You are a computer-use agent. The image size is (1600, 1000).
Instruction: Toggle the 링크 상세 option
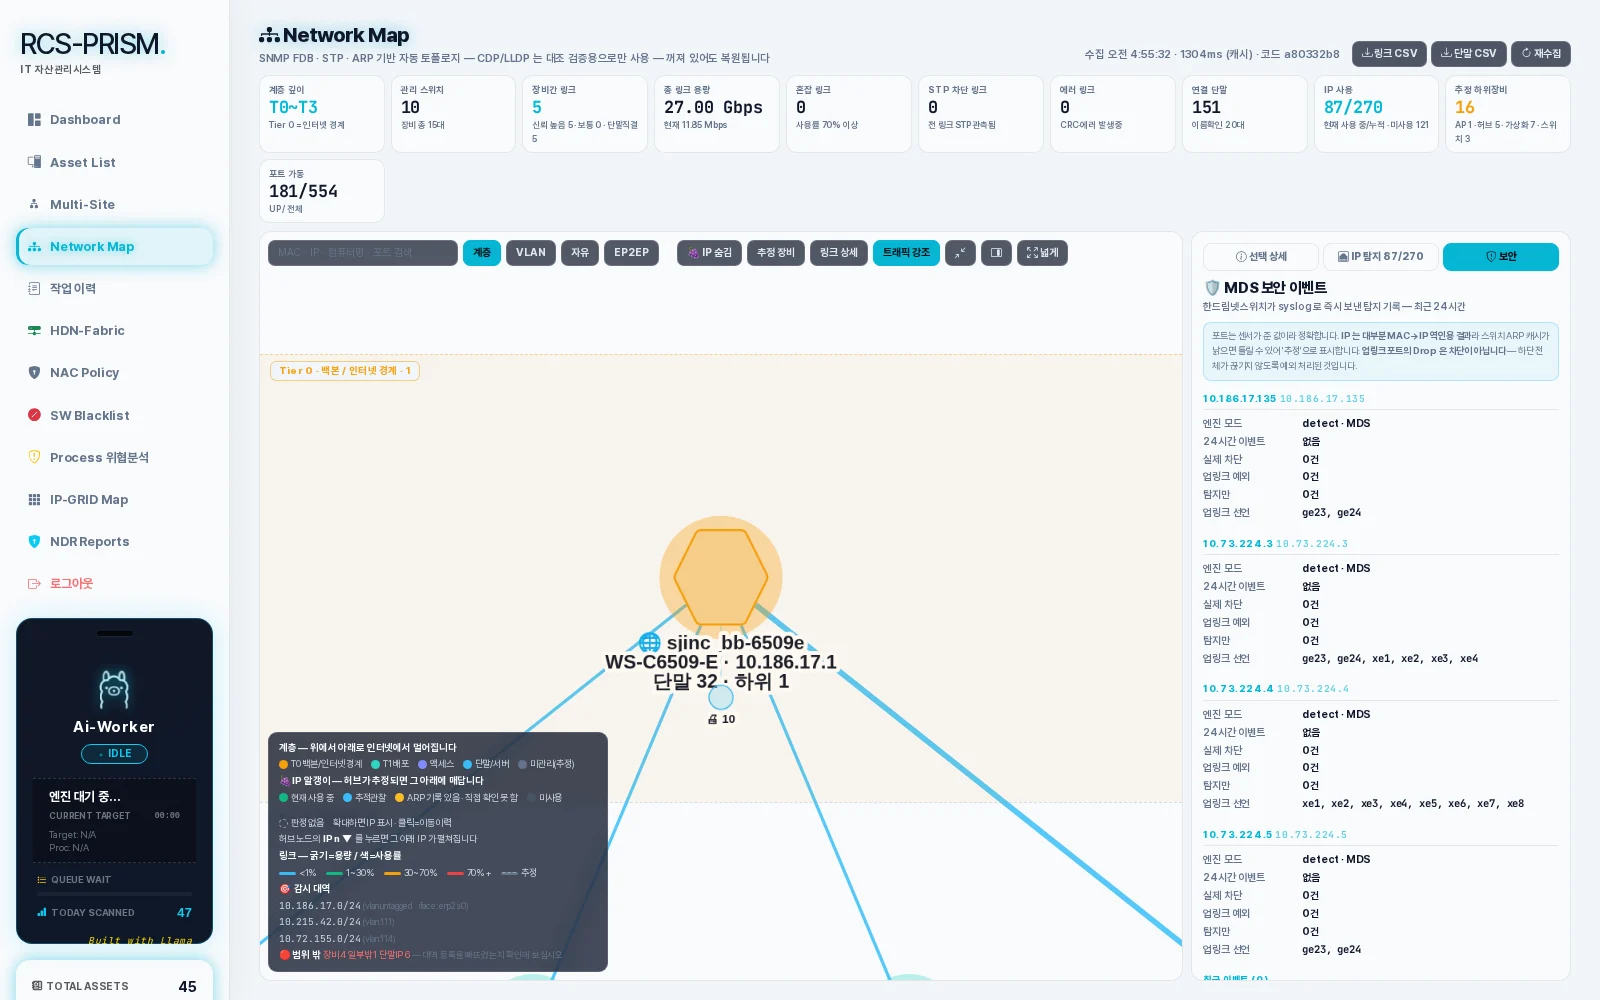[x=839, y=253]
